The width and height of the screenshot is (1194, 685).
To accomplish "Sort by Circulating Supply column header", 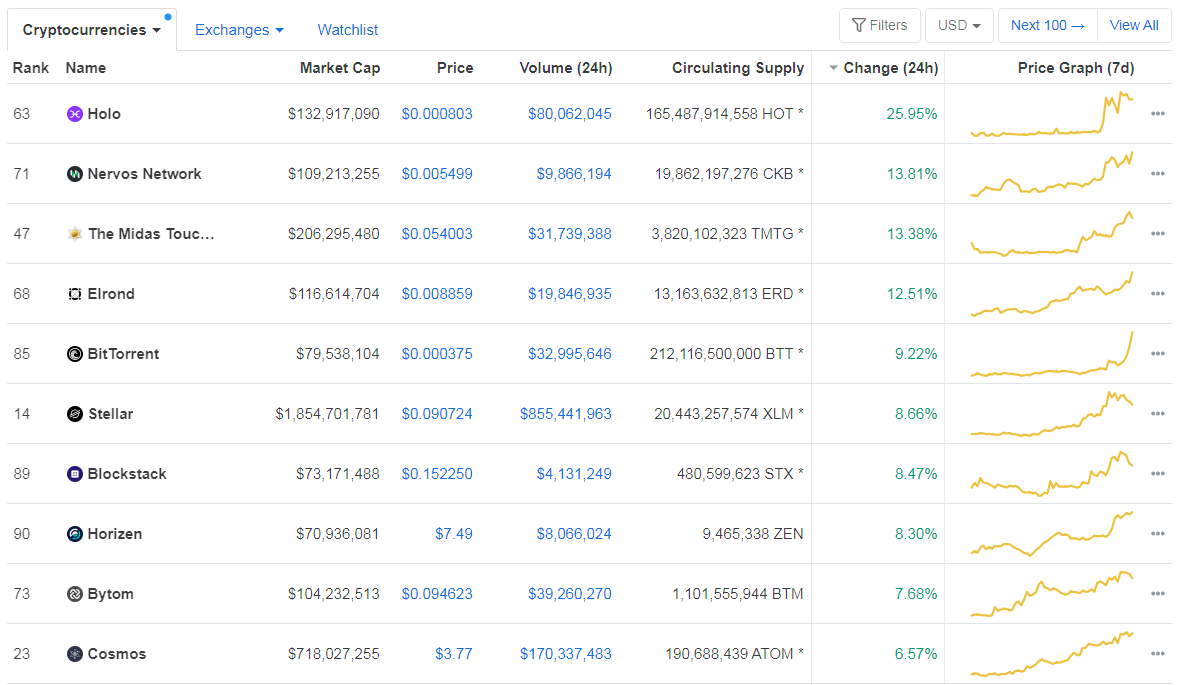I will (738, 68).
